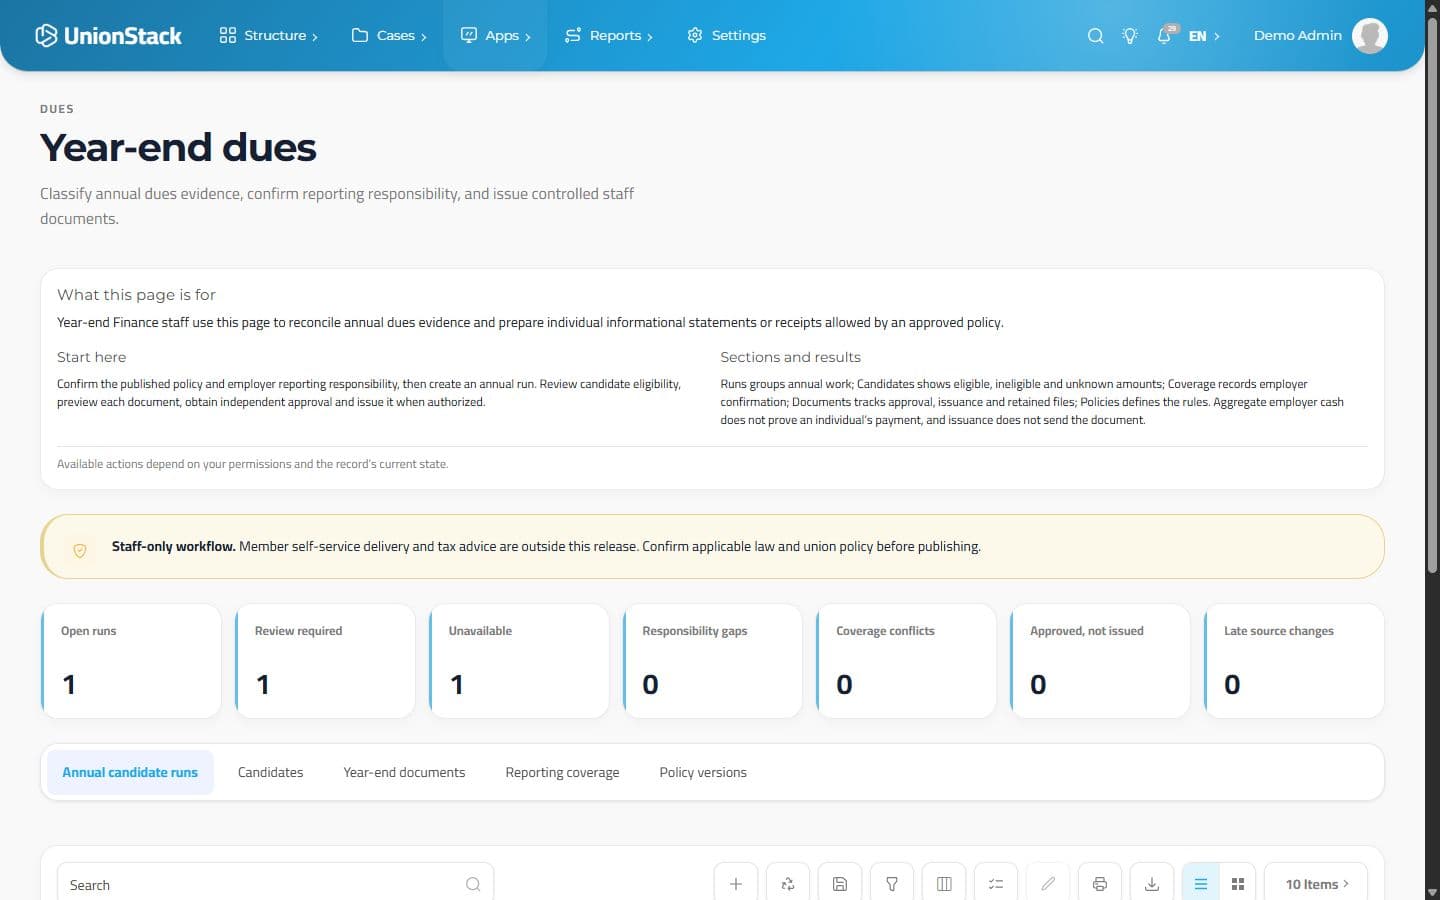The height and width of the screenshot is (900, 1440).
Task: Open the filter funnel icon
Action: coord(892,884)
